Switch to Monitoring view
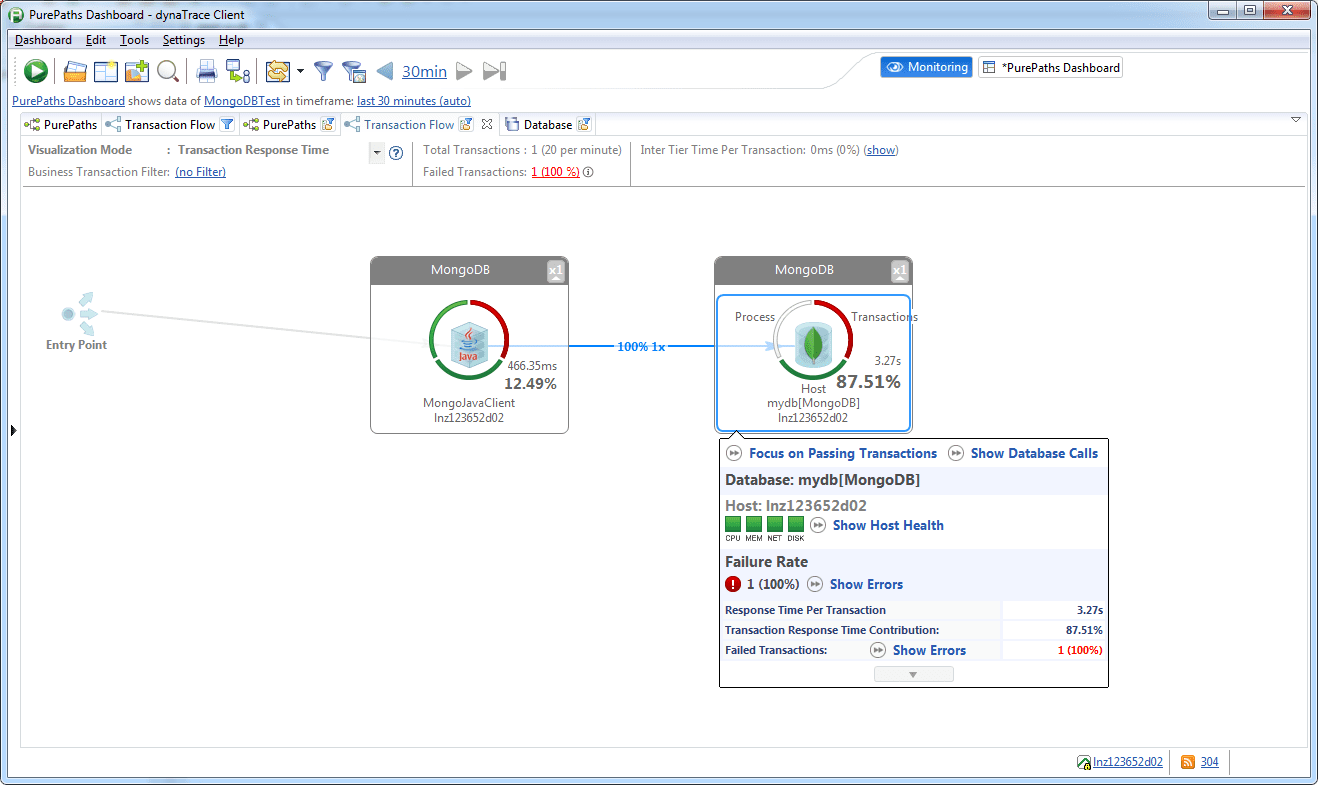1318x785 pixels. (926, 67)
